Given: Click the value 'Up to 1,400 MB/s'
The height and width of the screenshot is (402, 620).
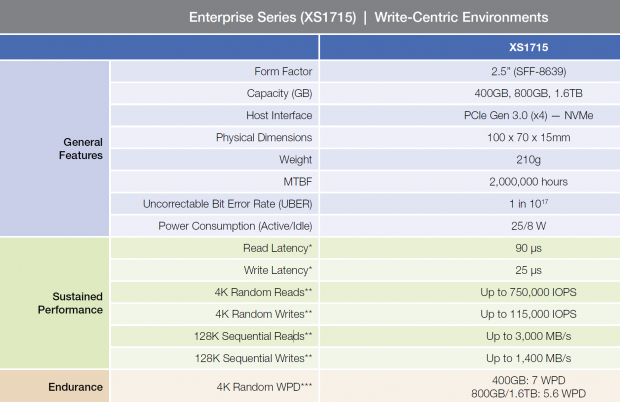Looking at the screenshot, I should [x=528, y=359].
